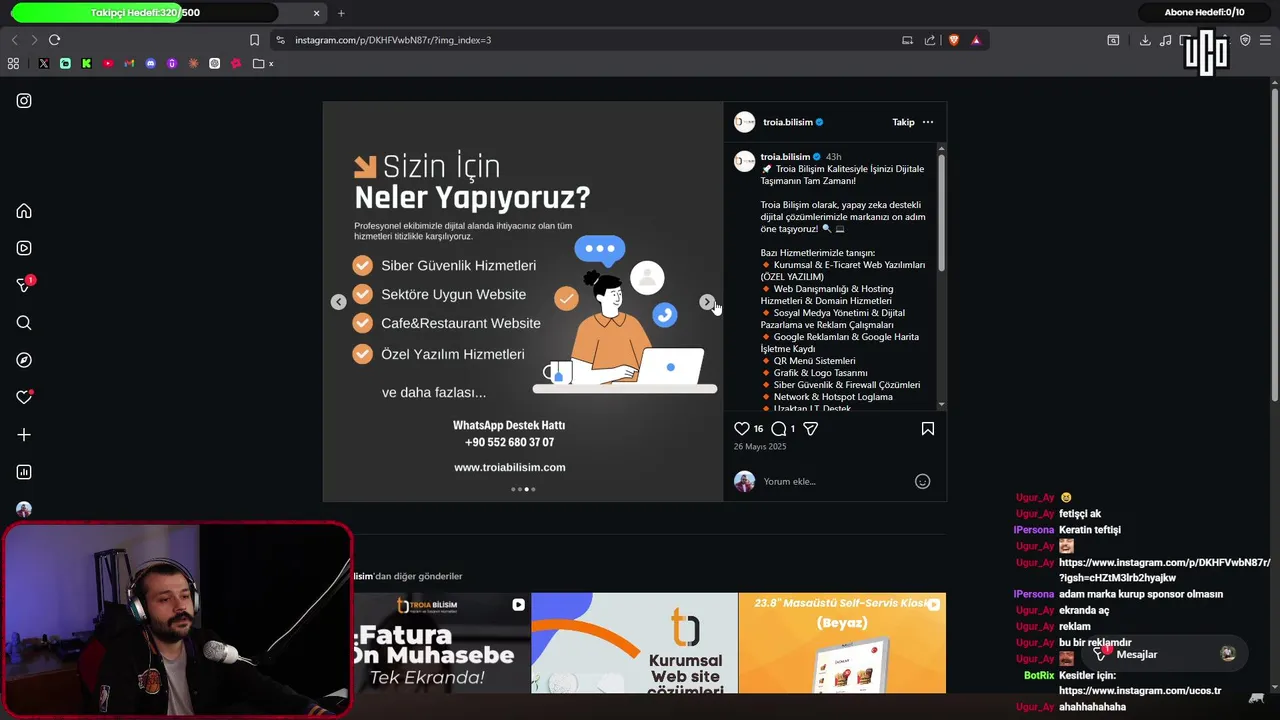Open ChatGPT bookmark in bookmarks bar
The height and width of the screenshot is (720, 1280).
(x=215, y=63)
